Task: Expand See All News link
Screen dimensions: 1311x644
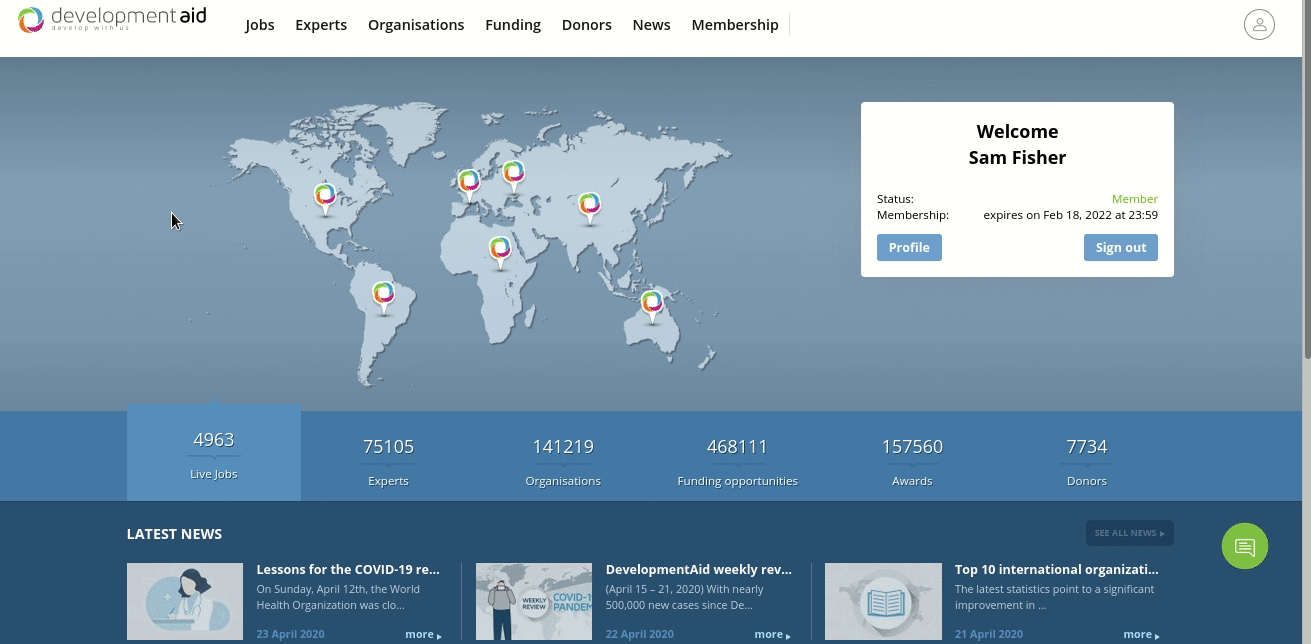Action: (1129, 533)
